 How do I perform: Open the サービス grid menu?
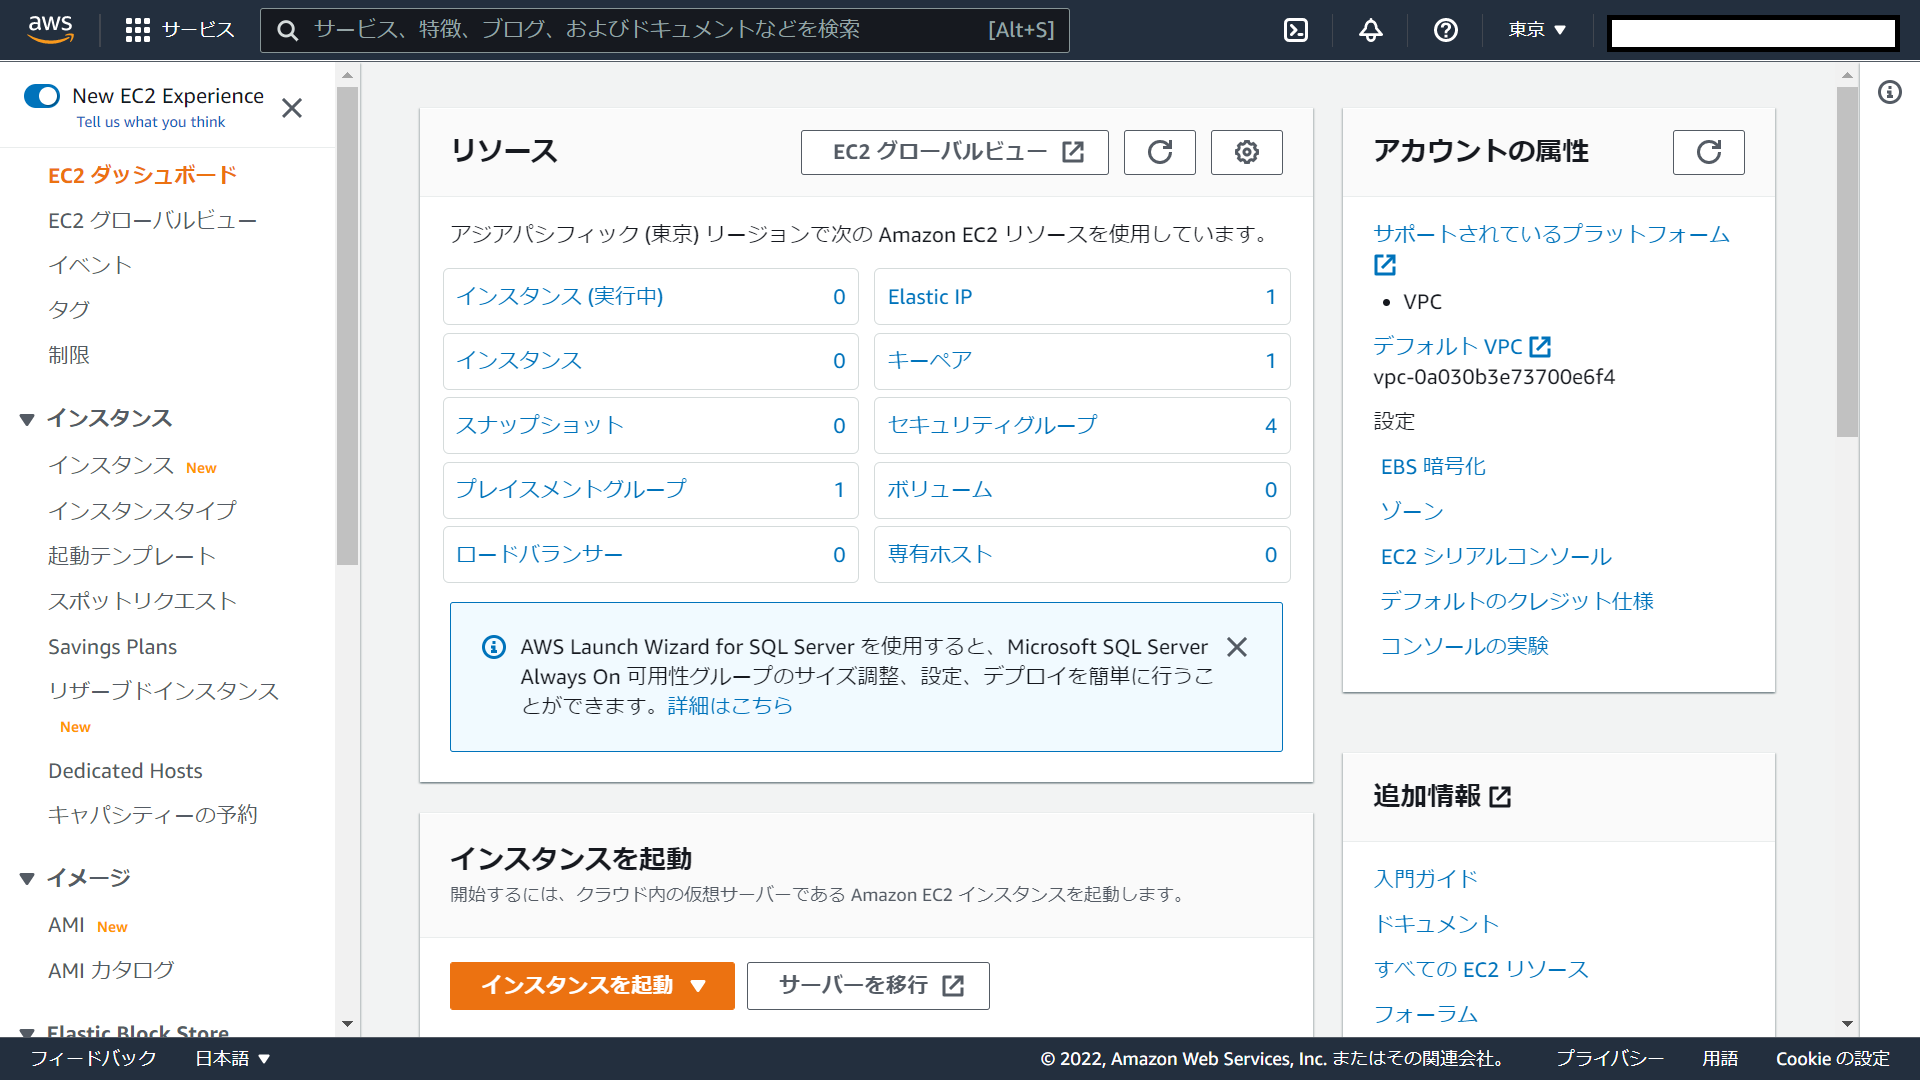coord(180,30)
